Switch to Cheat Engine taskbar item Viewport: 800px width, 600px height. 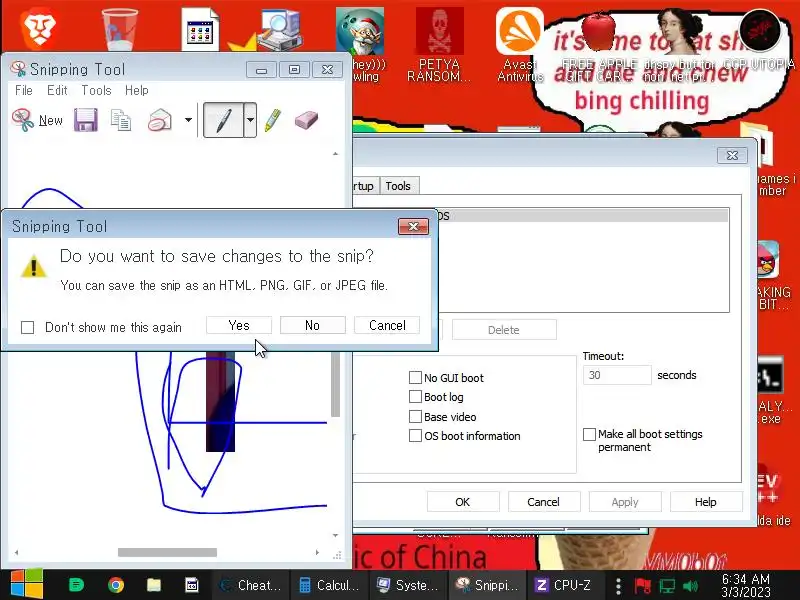point(251,585)
